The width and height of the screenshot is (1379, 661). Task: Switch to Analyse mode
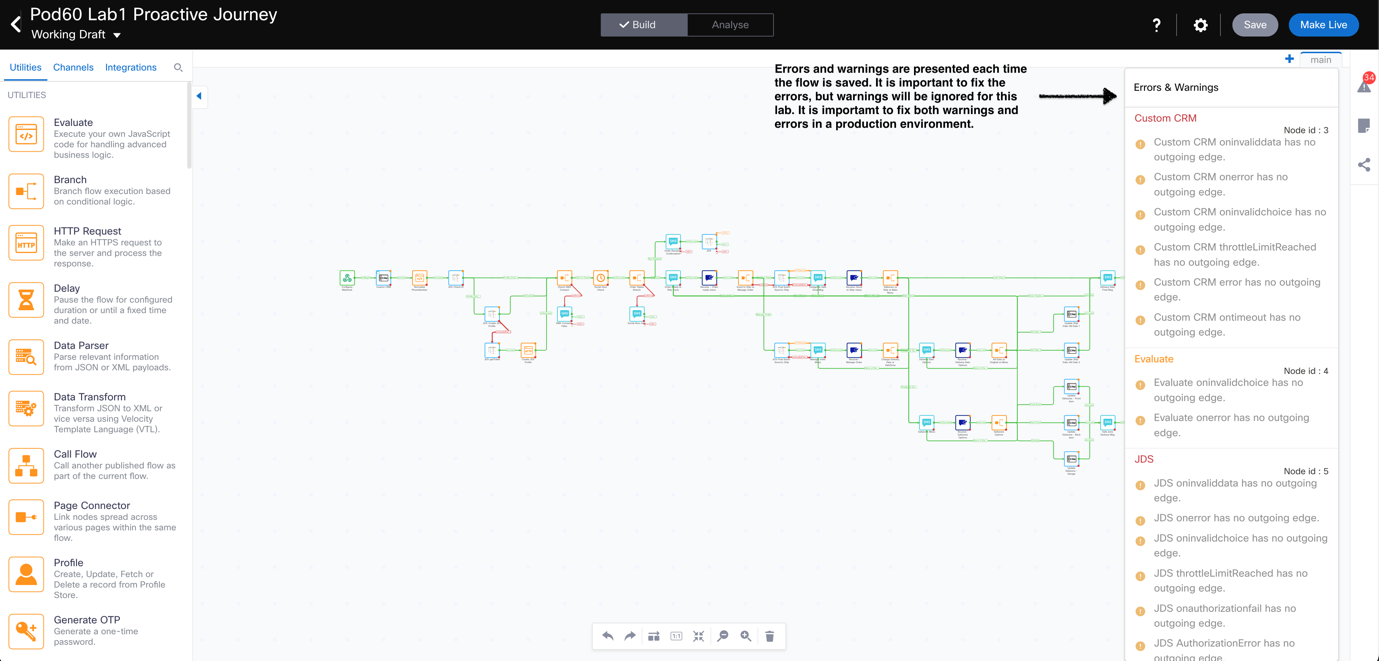tap(730, 25)
